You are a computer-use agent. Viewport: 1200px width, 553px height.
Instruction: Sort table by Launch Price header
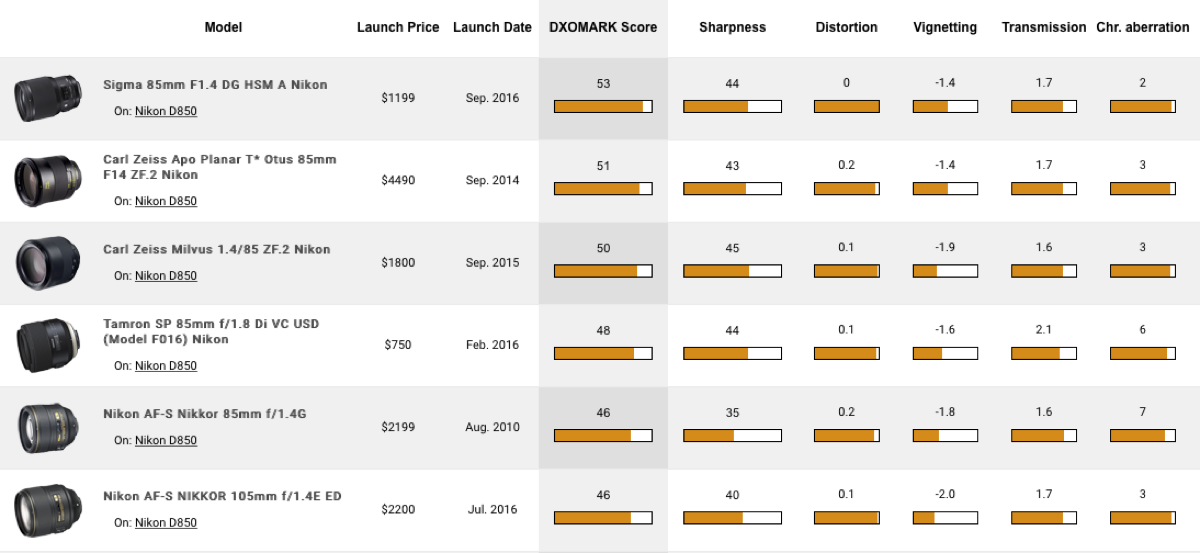coord(398,28)
